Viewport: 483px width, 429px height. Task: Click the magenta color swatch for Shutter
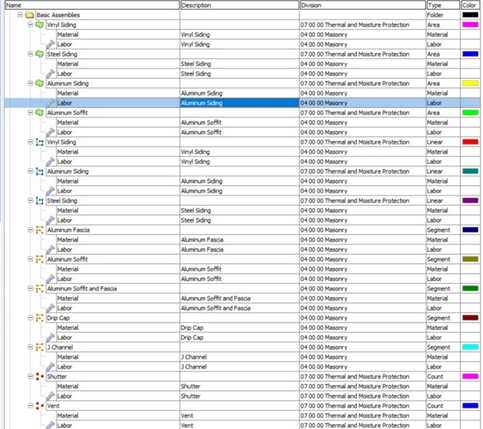click(x=470, y=377)
